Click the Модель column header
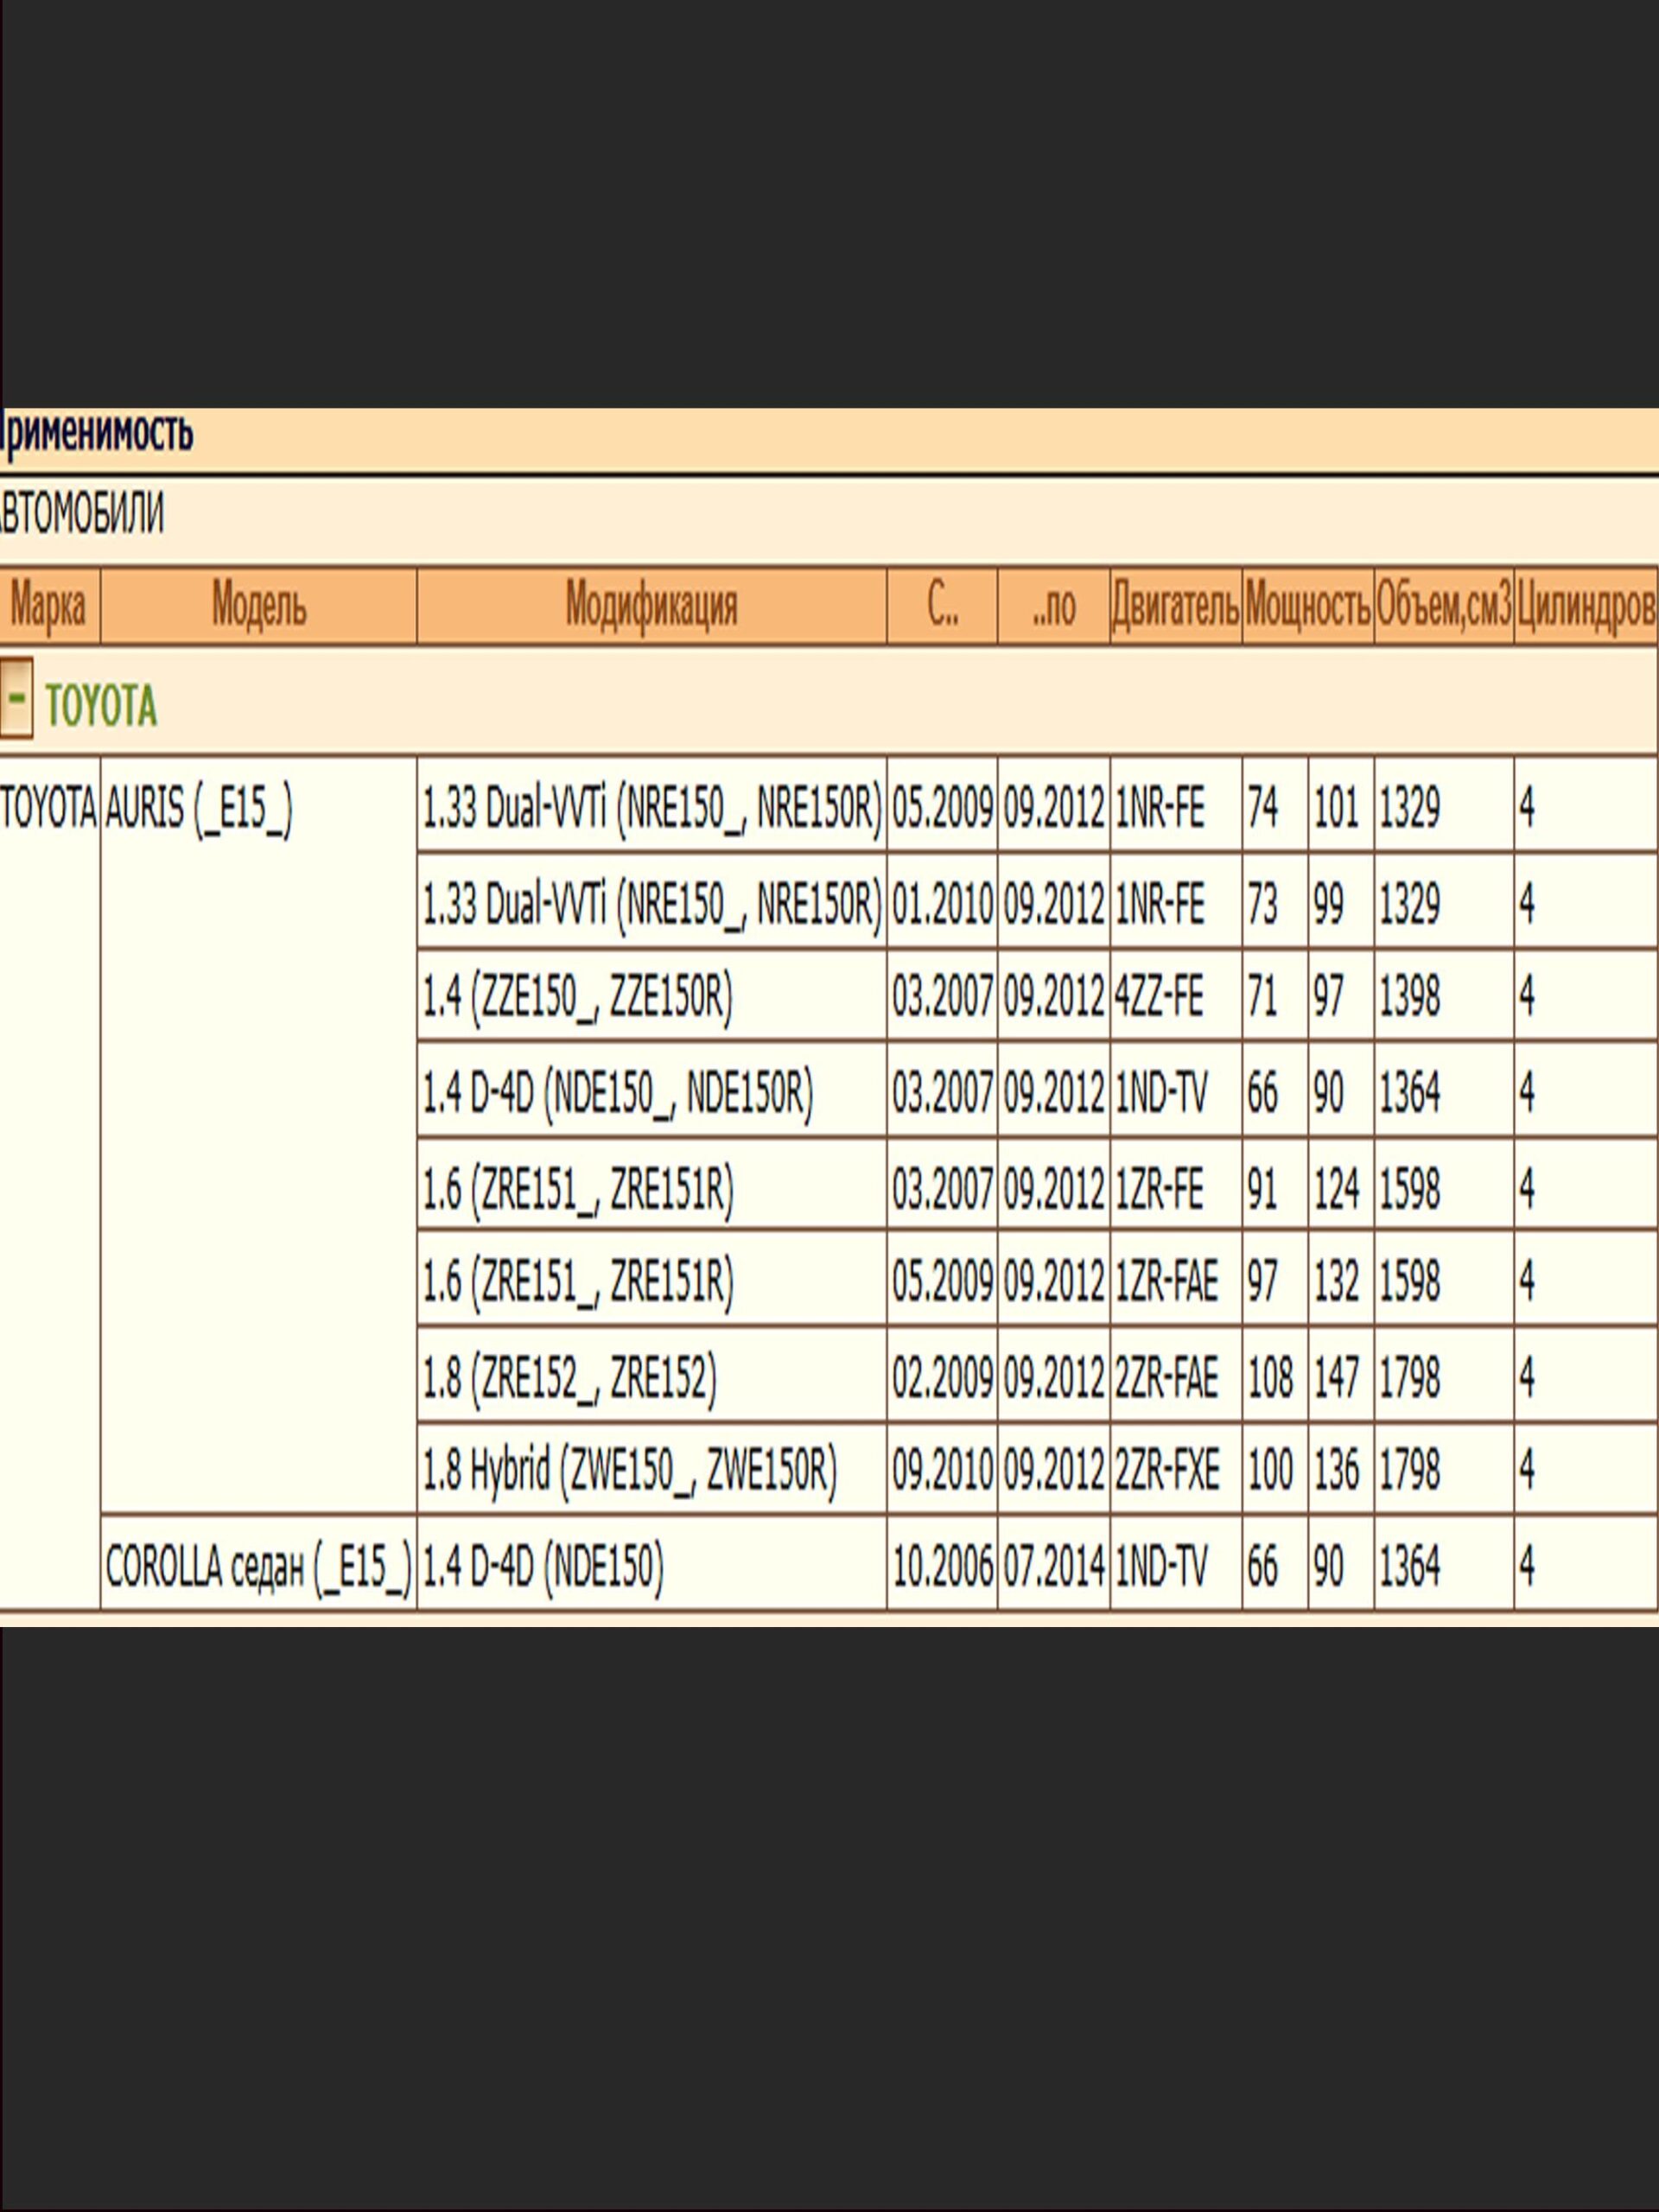This screenshot has height=2212, width=1659. click(x=258, y=606)
